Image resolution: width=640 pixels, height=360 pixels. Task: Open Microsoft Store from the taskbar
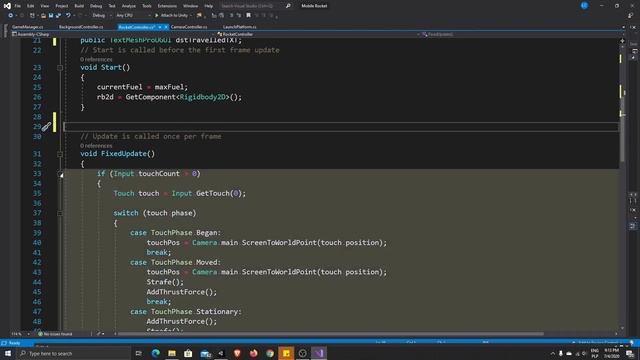click(x=188, y=353)
